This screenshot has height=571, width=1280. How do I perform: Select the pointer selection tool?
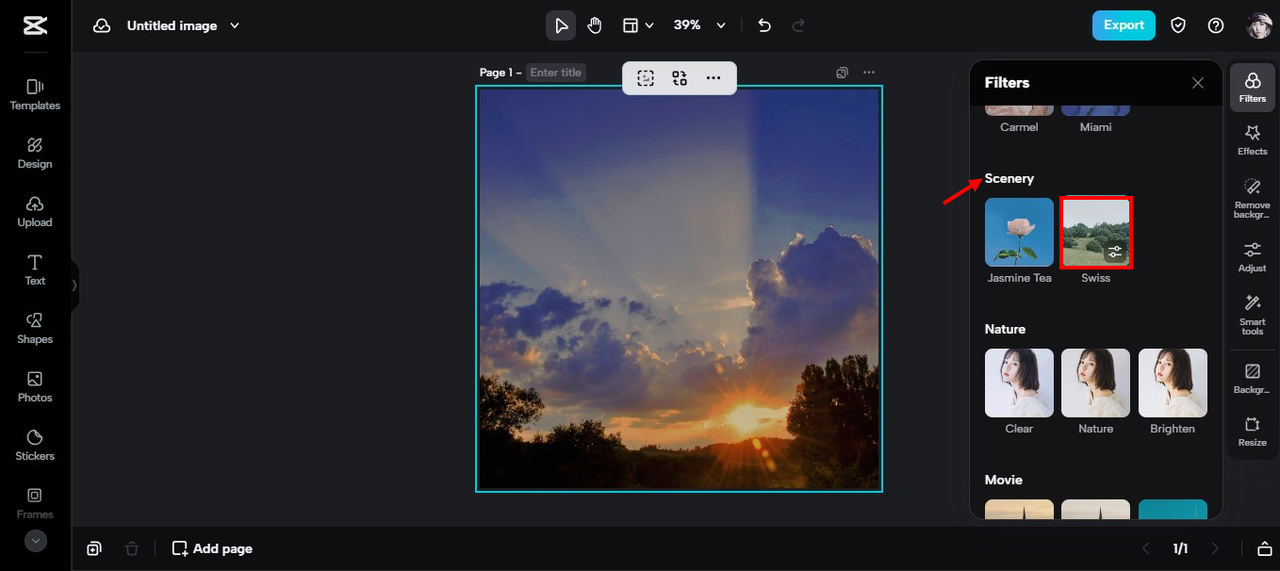click(561, 26)
